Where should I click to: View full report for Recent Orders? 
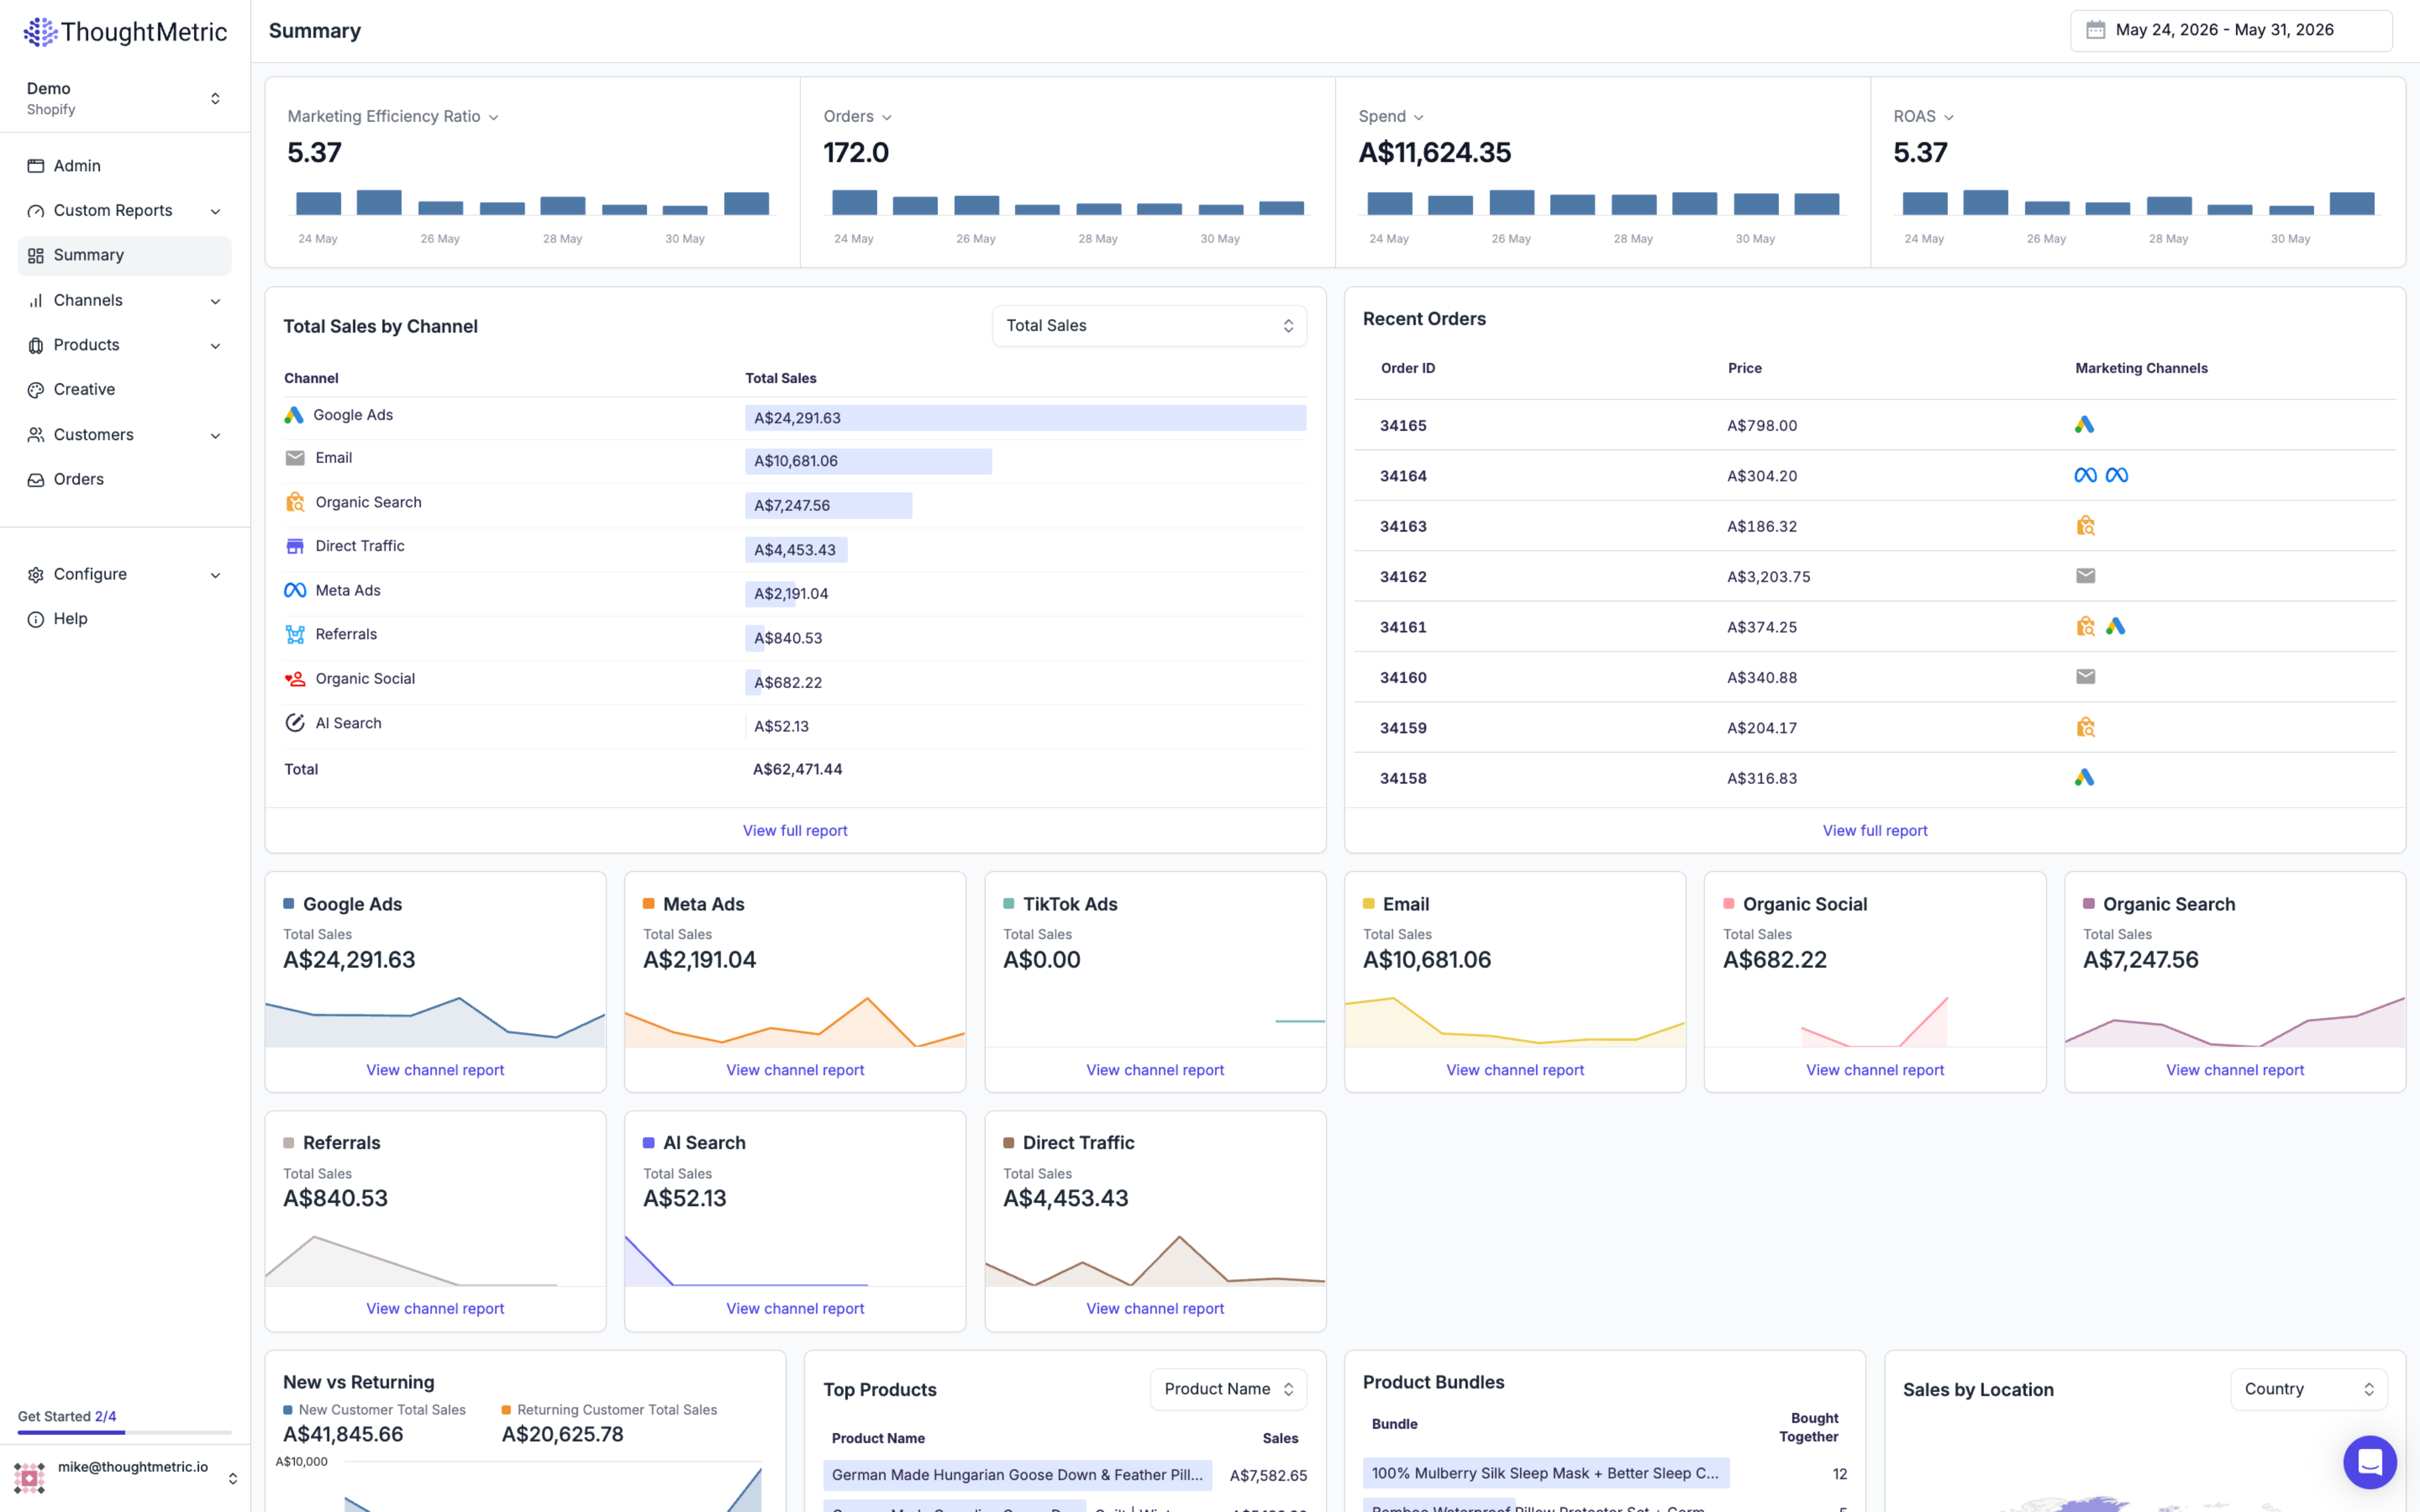click(x=1875, y=830)
